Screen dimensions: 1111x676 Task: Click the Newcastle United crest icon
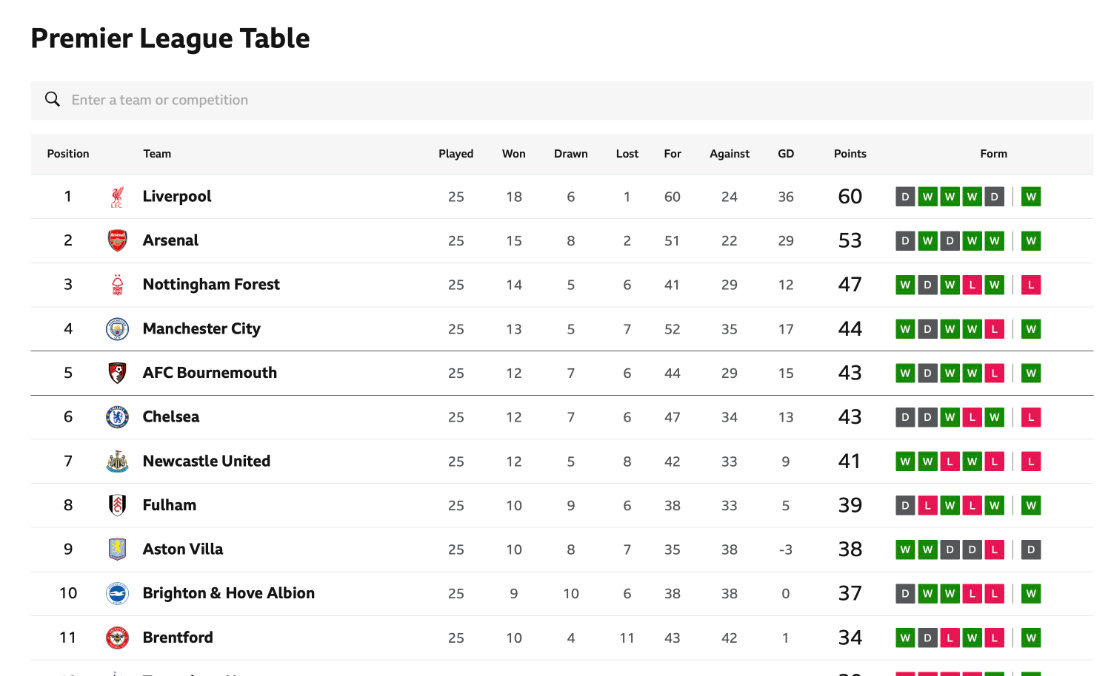[x=117, y=461]
